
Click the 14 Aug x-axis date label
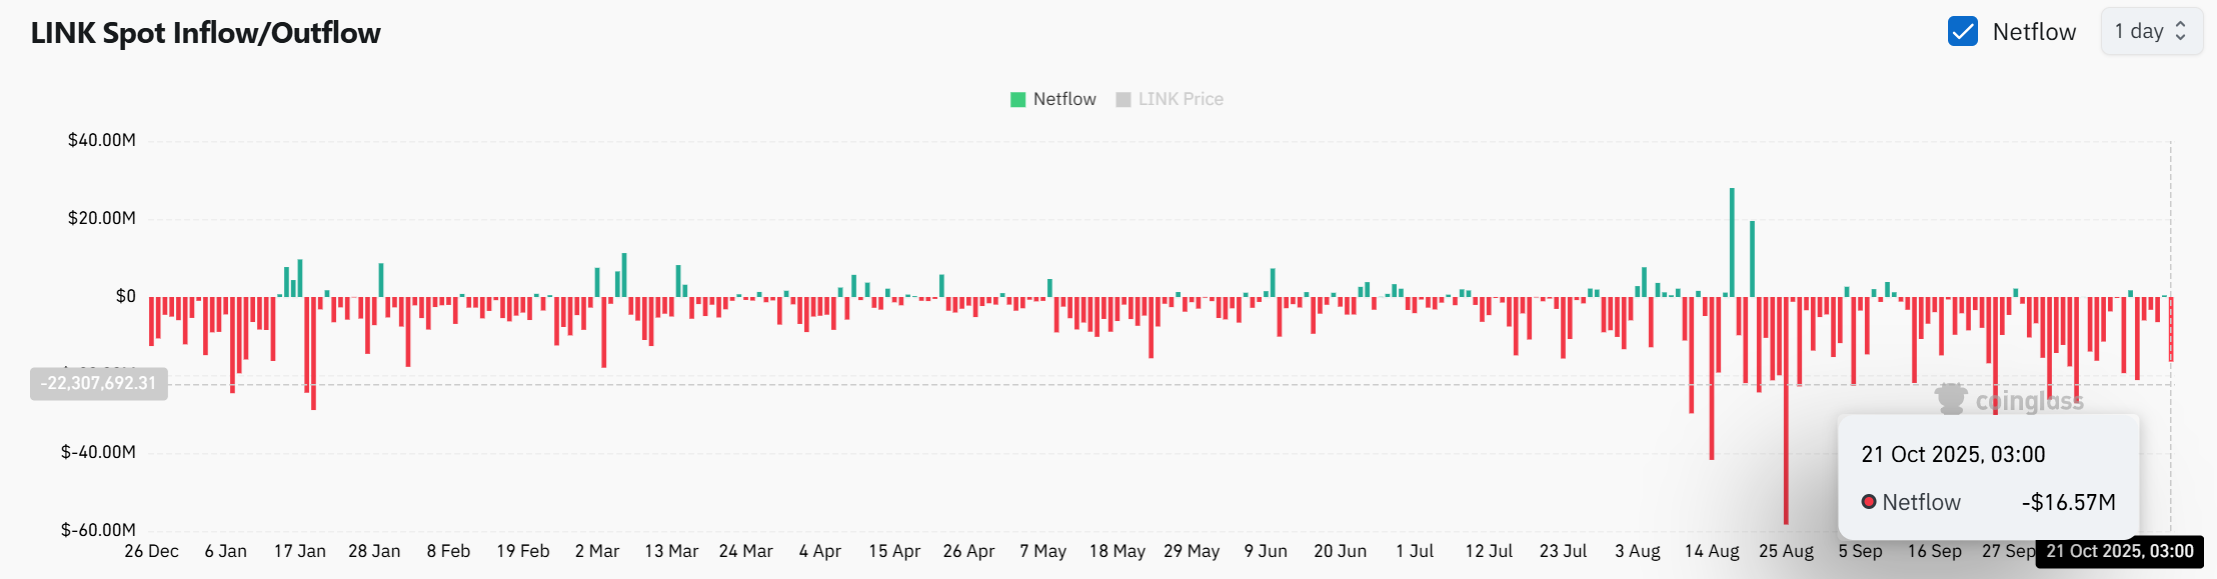1711,551
